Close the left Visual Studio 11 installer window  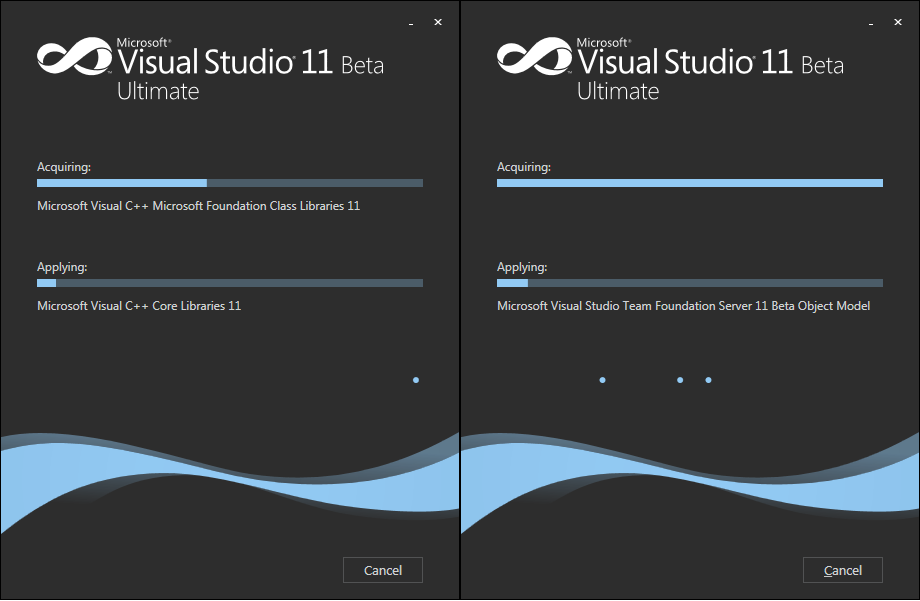438,22
